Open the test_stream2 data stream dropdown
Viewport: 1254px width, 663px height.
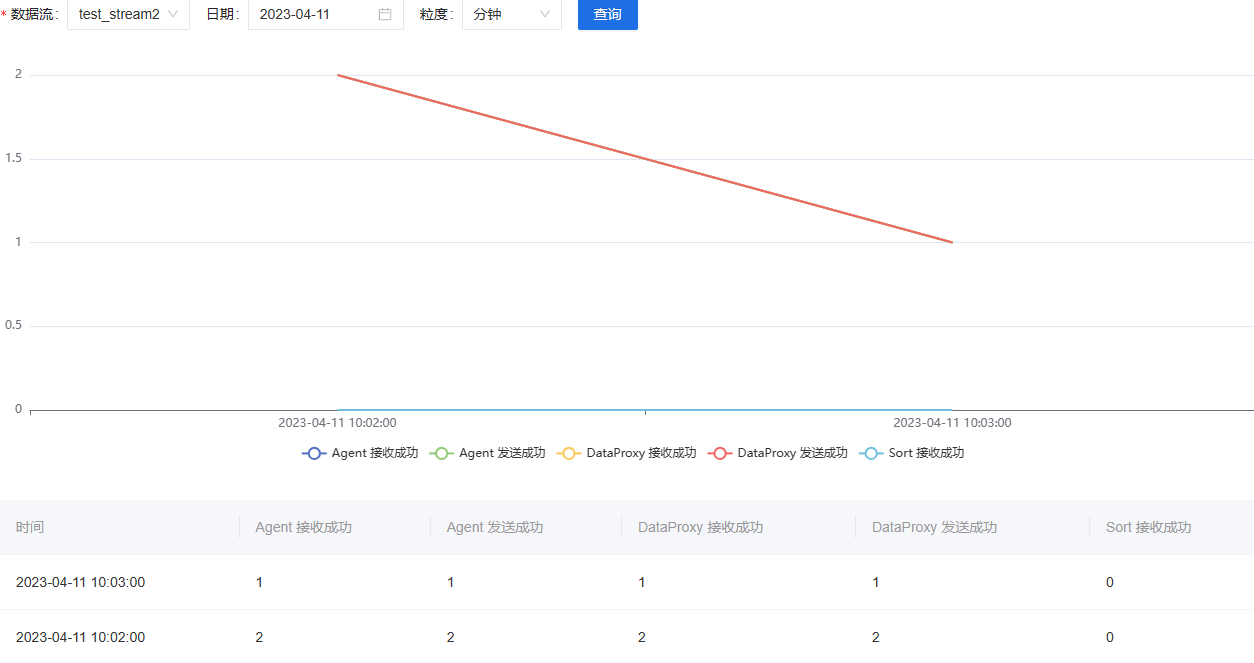point(128,14)
